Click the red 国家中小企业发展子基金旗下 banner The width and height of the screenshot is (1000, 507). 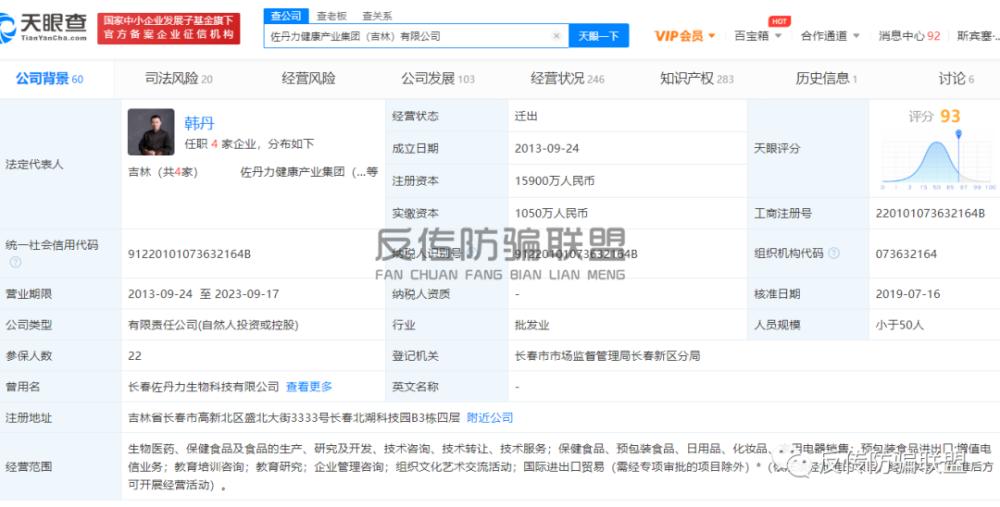tap(169, 28)
